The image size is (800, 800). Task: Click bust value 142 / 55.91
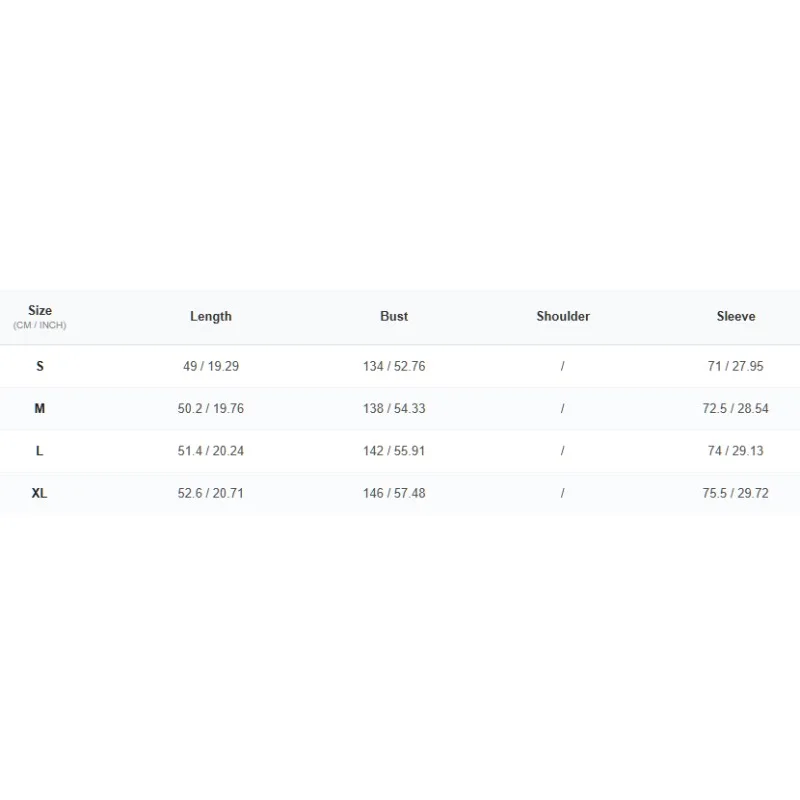(394, 451)
